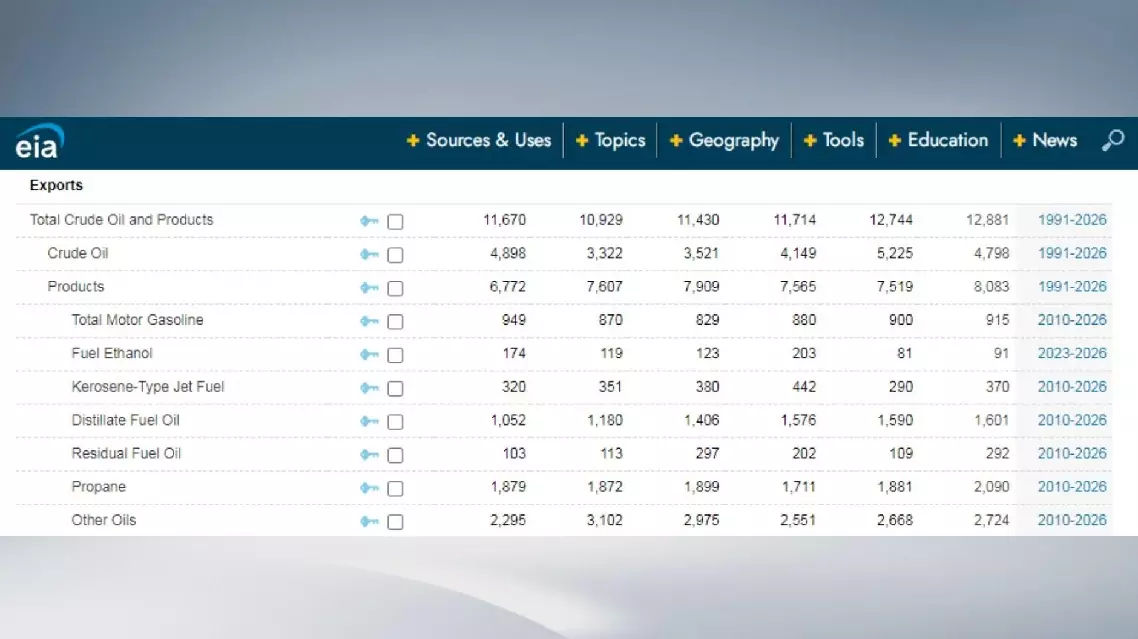This screenshot has height=639, width=1138.
Task: Click key icon beside Propane
Action: (x=370, y=488)
